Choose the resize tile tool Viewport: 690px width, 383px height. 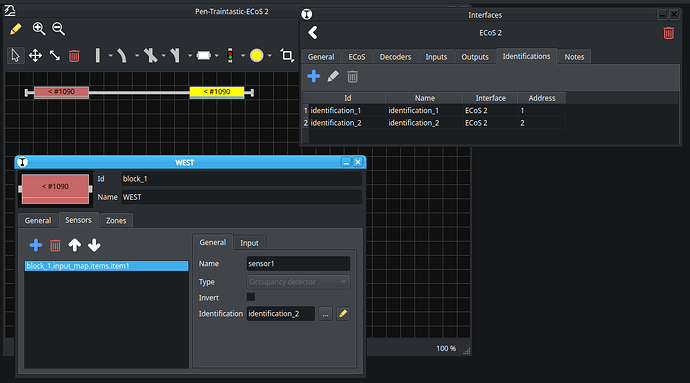(x=55, y=55)
